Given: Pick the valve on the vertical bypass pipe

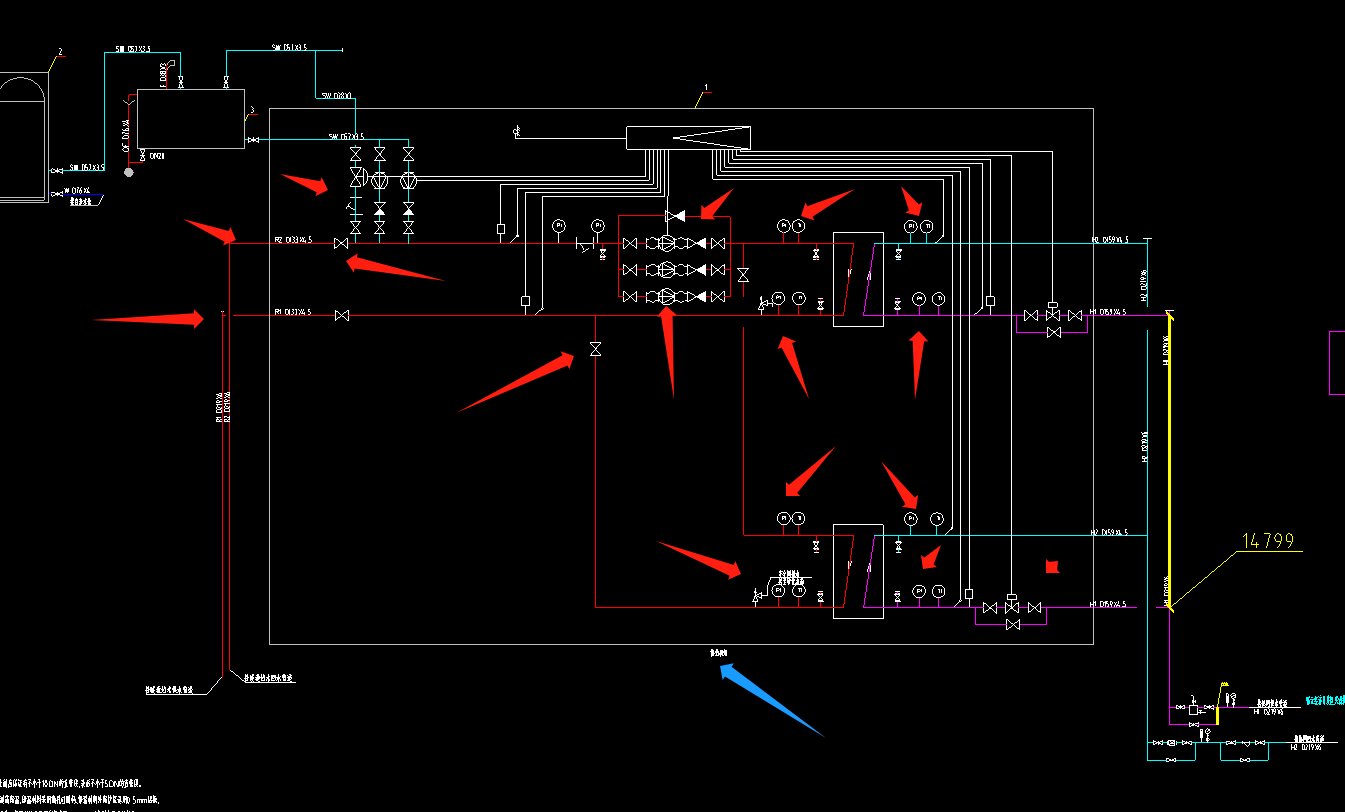Looking at the screenshot, I should pos(596,349).
